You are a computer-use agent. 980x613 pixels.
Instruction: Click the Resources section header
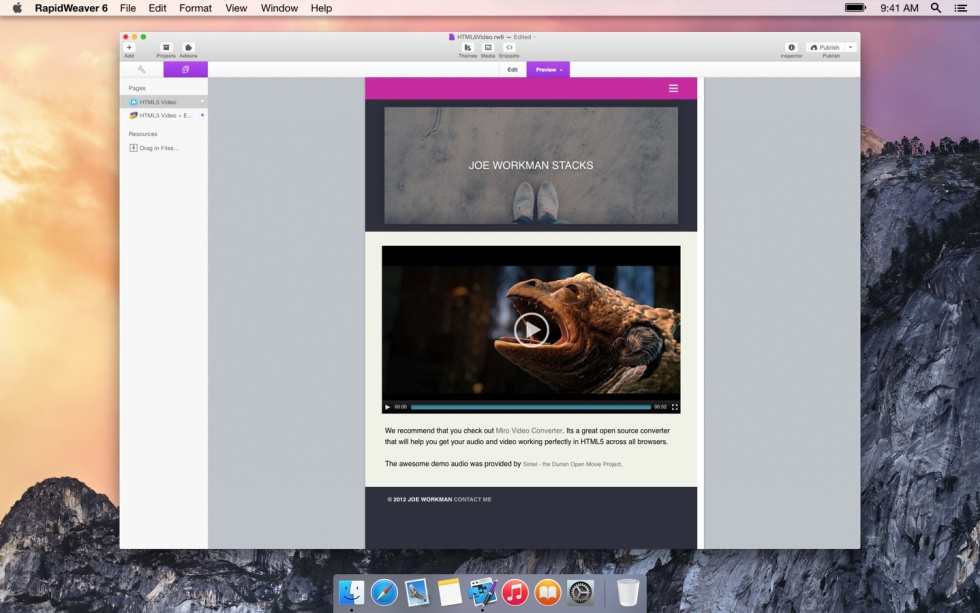click(143, 134)
